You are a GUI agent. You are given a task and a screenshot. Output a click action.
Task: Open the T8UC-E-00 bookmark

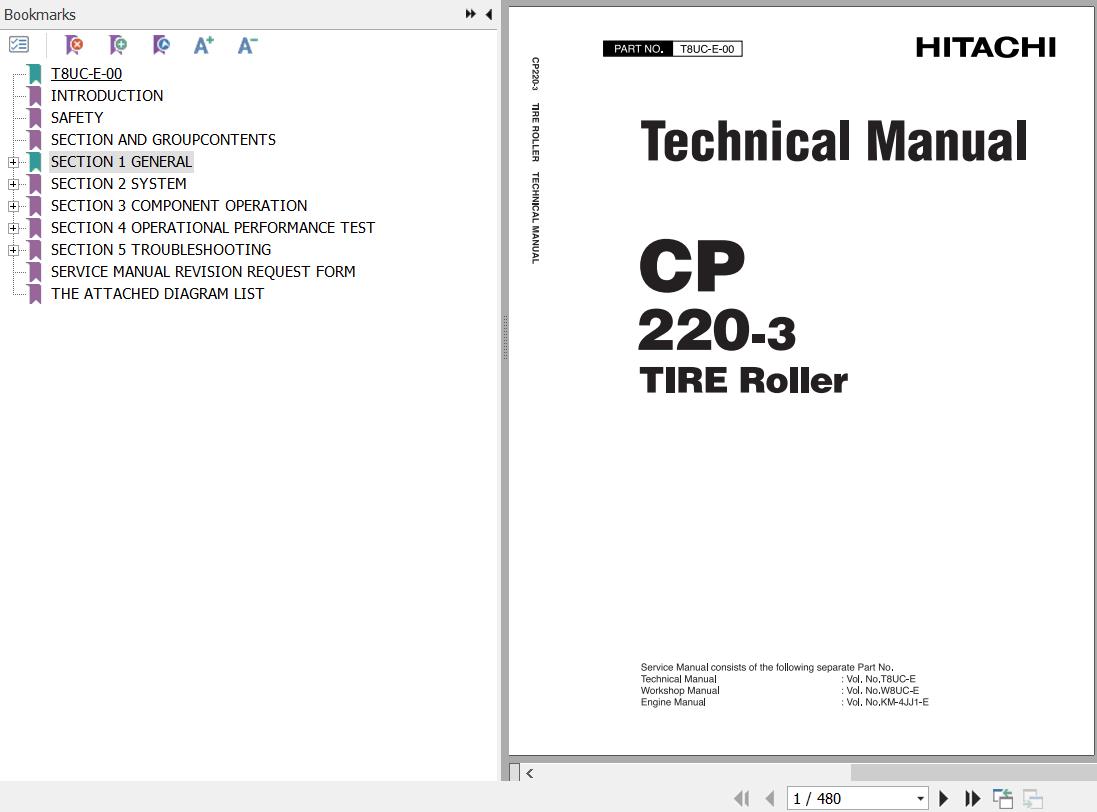pyautogui.click(x=86, y=73)
